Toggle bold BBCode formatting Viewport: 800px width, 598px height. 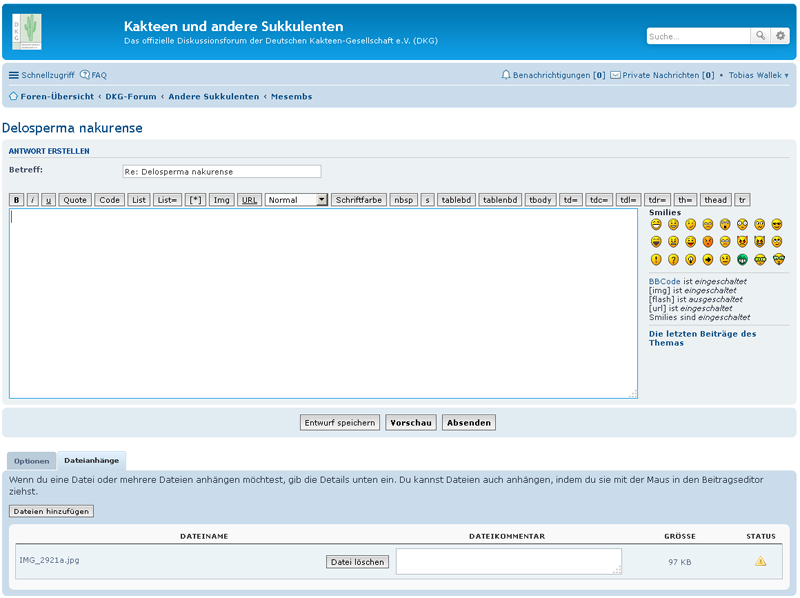(16, 200)
